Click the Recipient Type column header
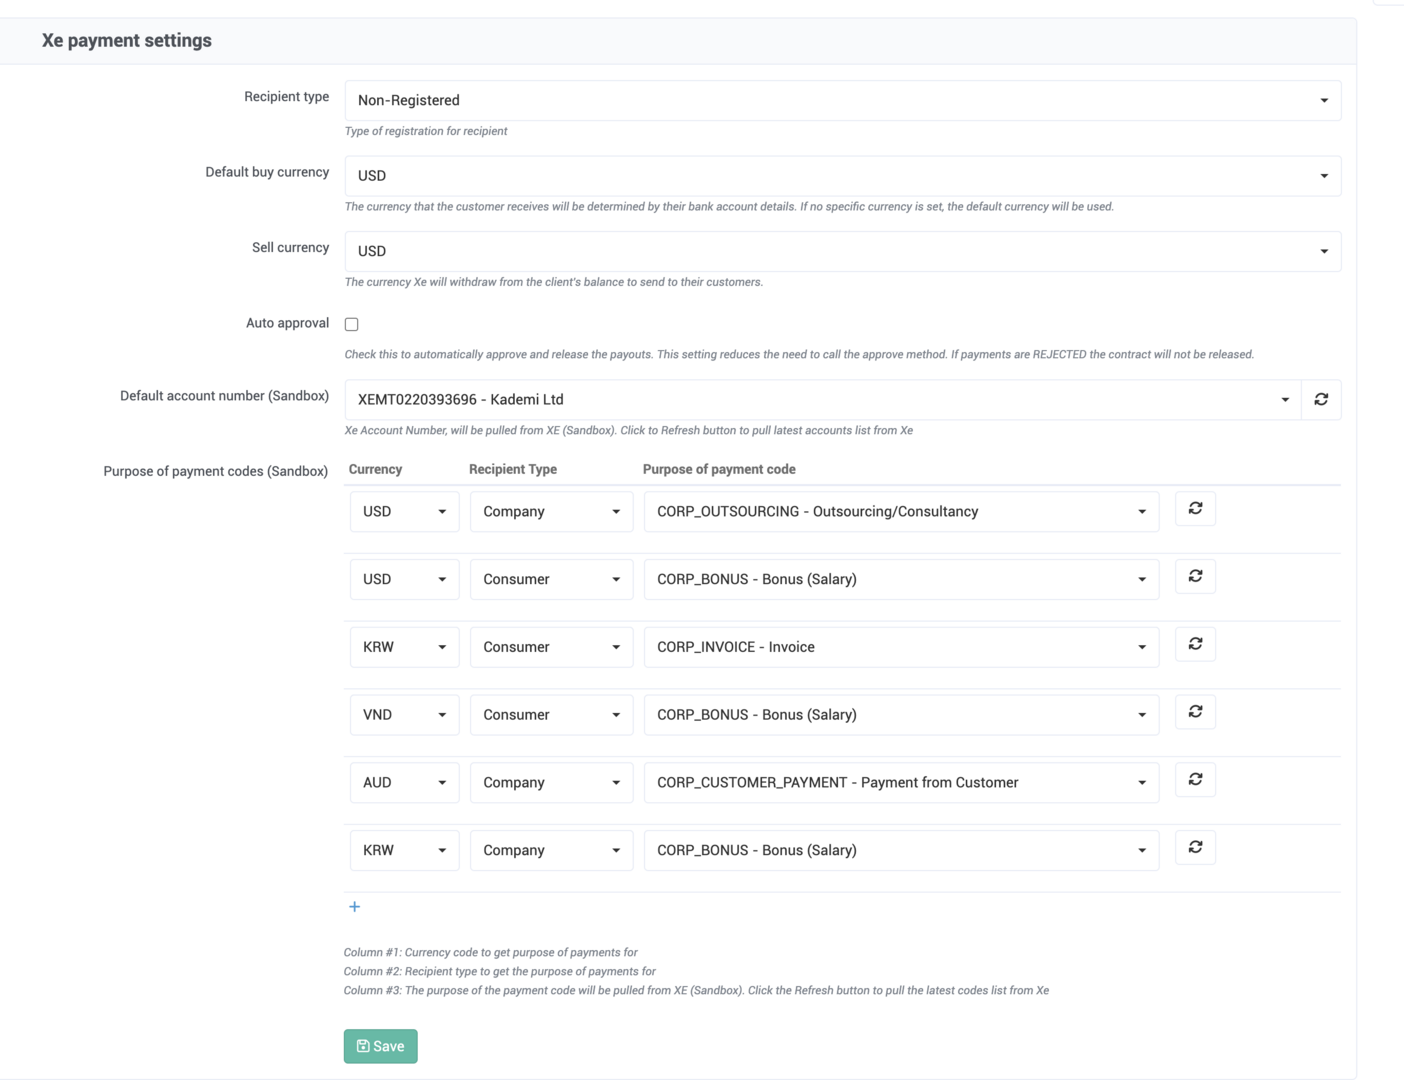The width and height of the screenshot is (1404, 1080). coord(513,469)
